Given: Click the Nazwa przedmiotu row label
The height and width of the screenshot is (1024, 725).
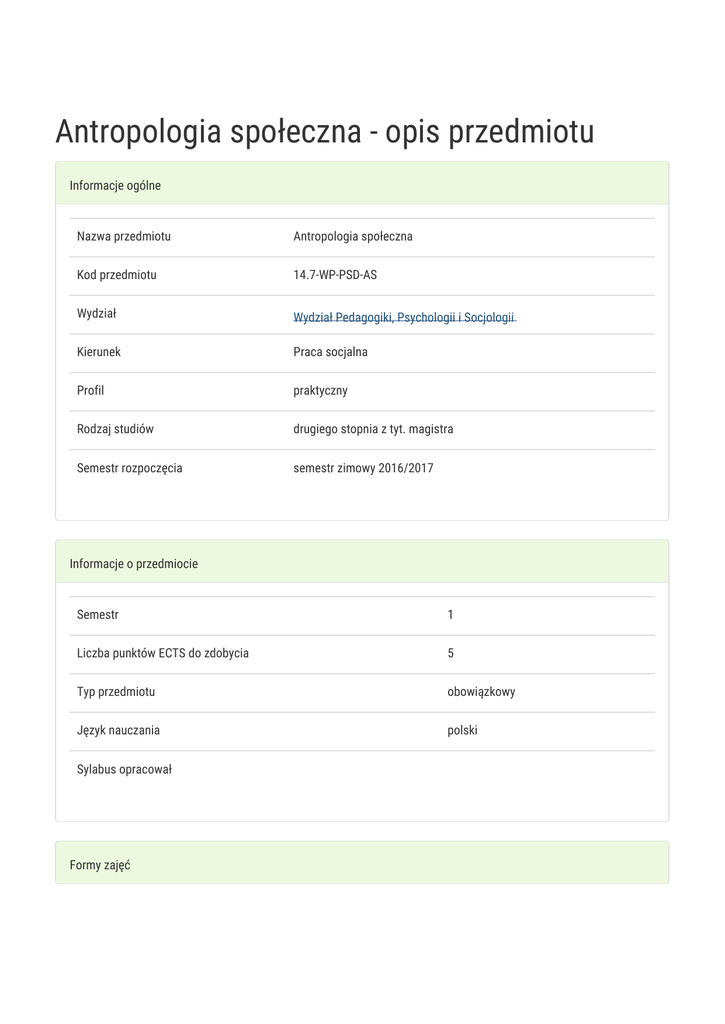Looking at the screenshot, I should 124,236.
